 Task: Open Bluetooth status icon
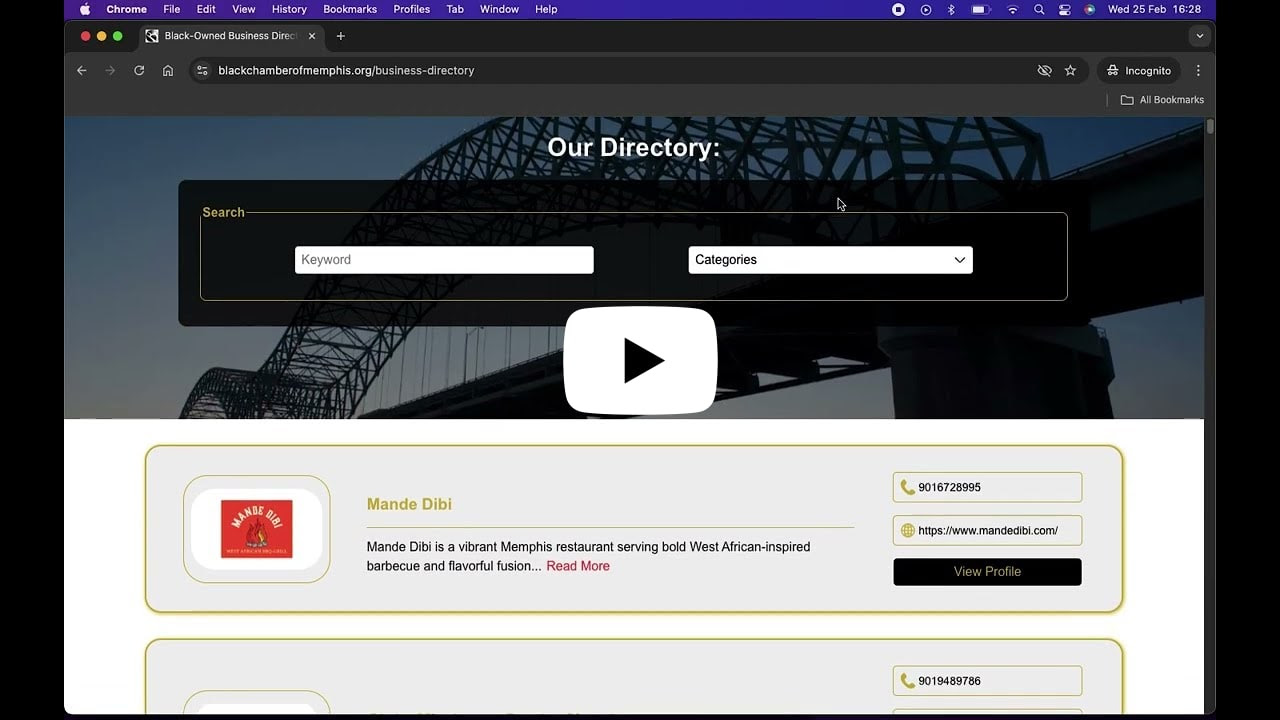(x=951, y=9)
